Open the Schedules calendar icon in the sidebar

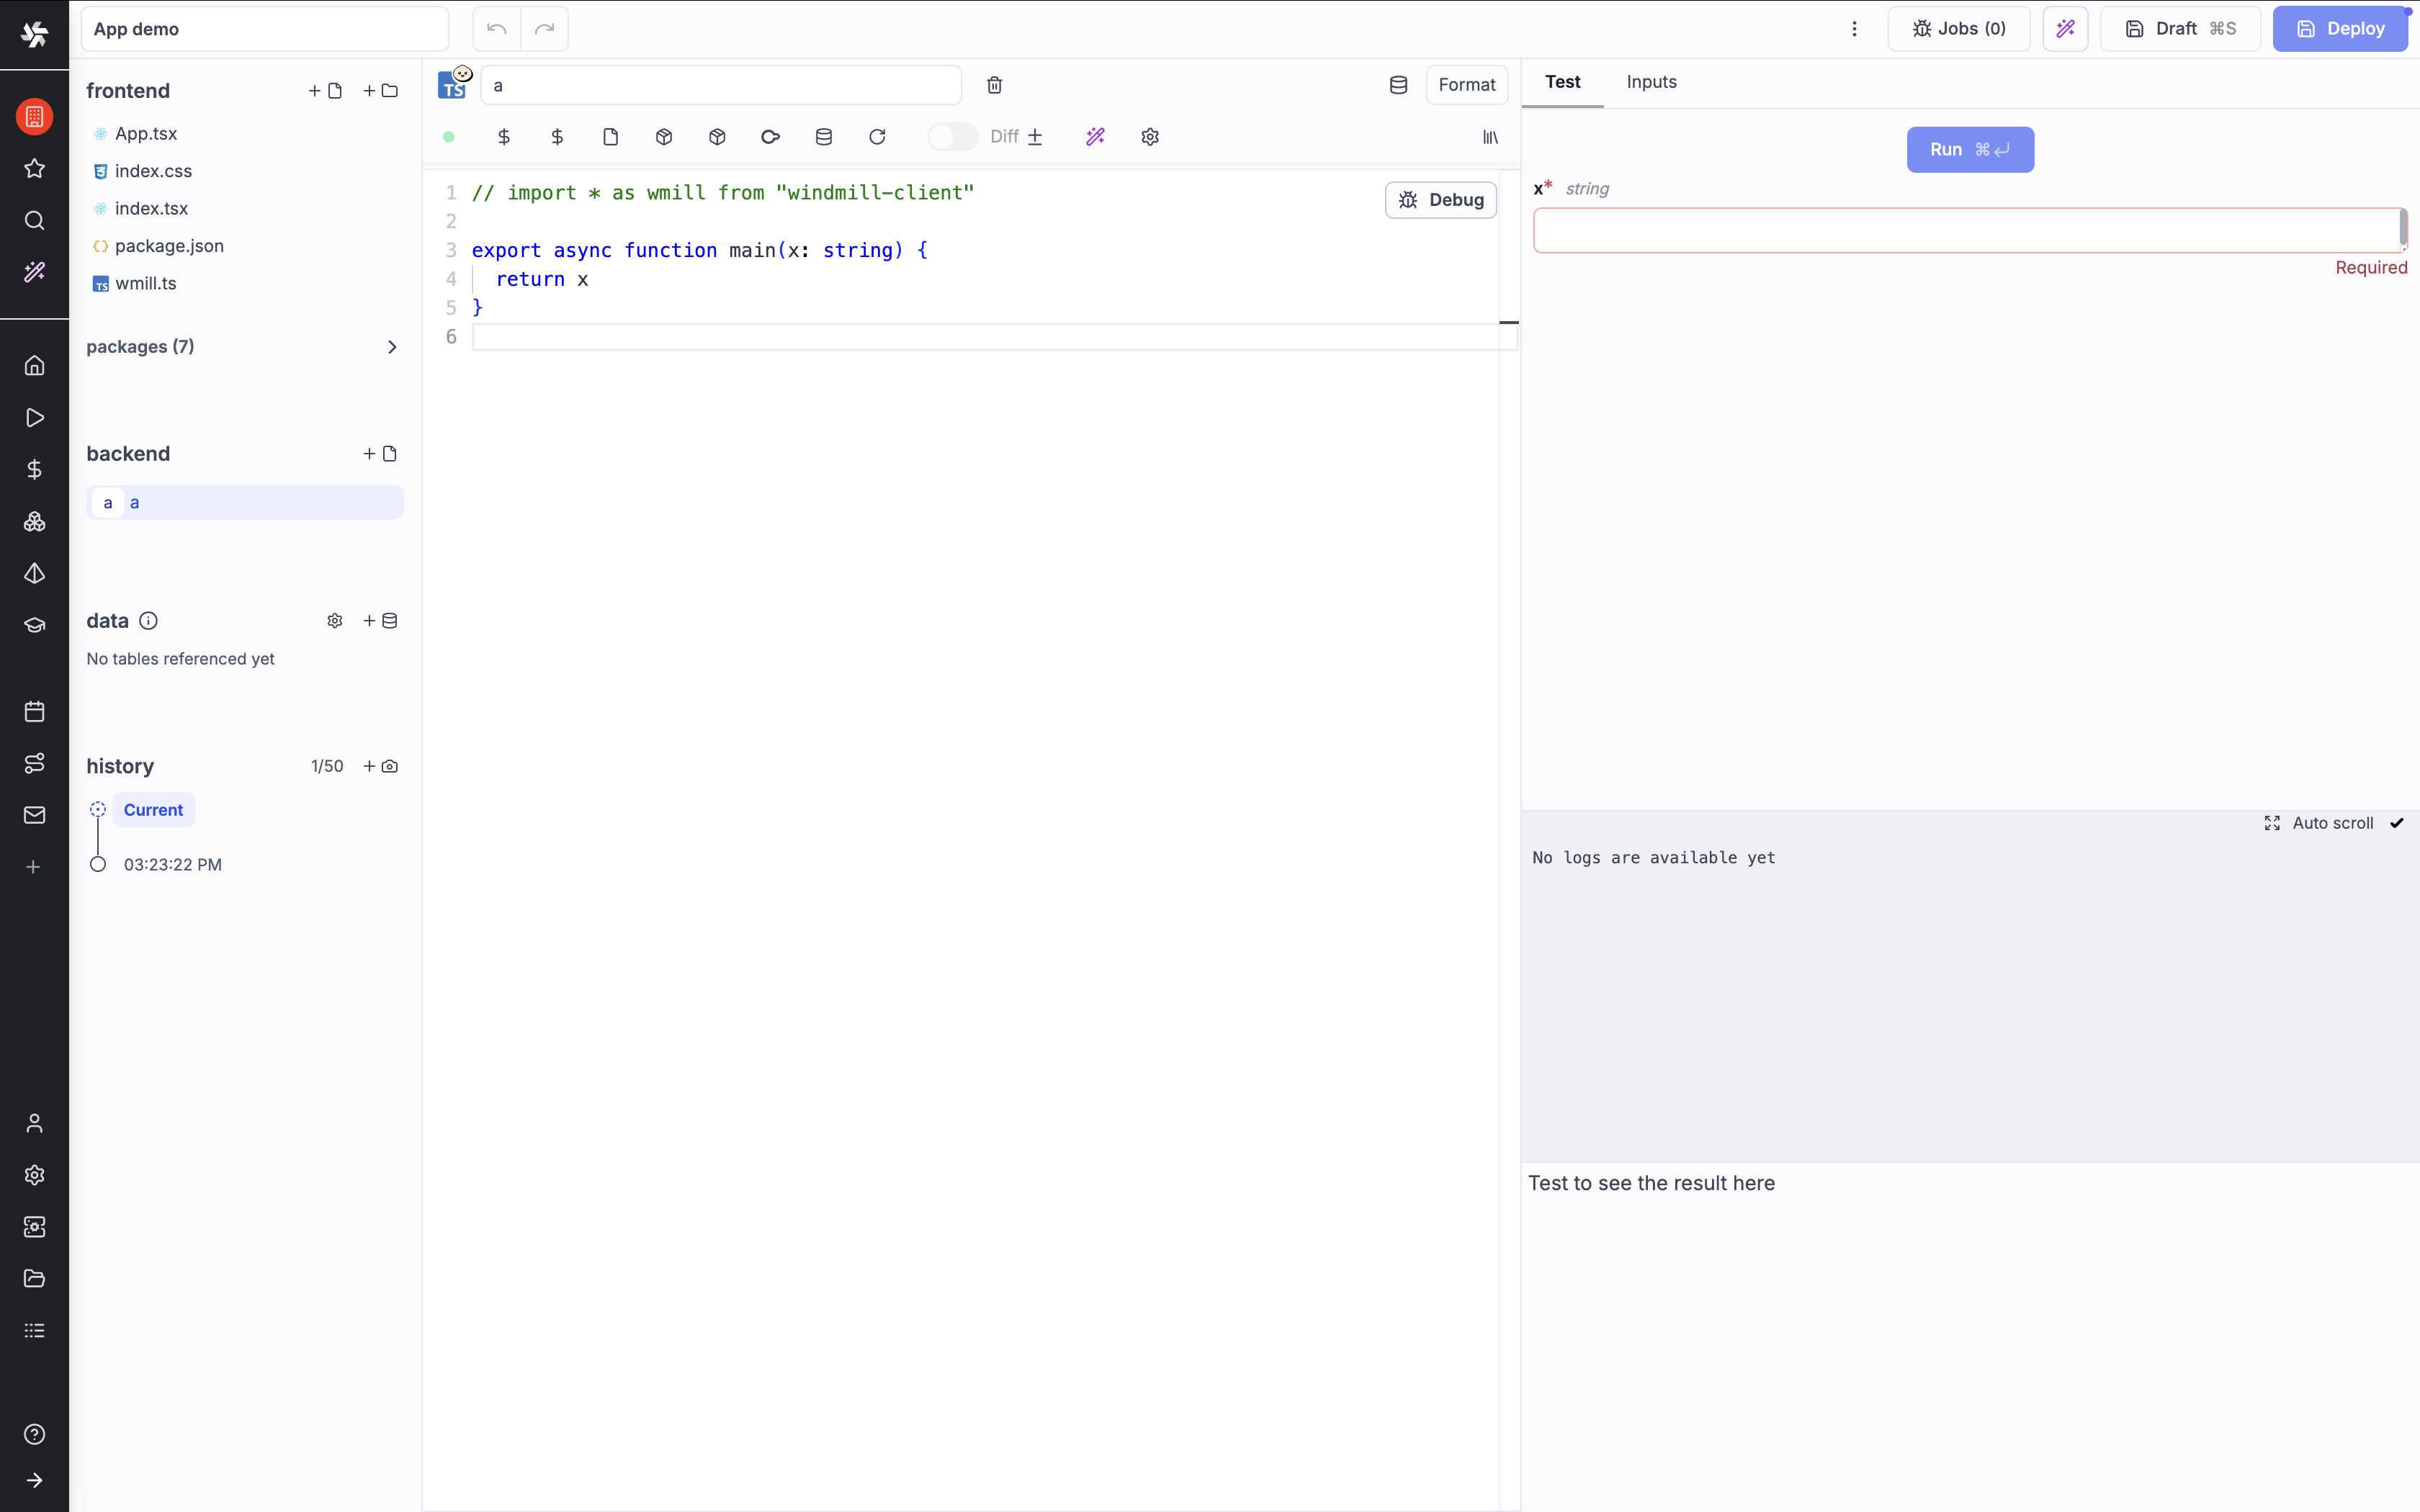point(34,711)
